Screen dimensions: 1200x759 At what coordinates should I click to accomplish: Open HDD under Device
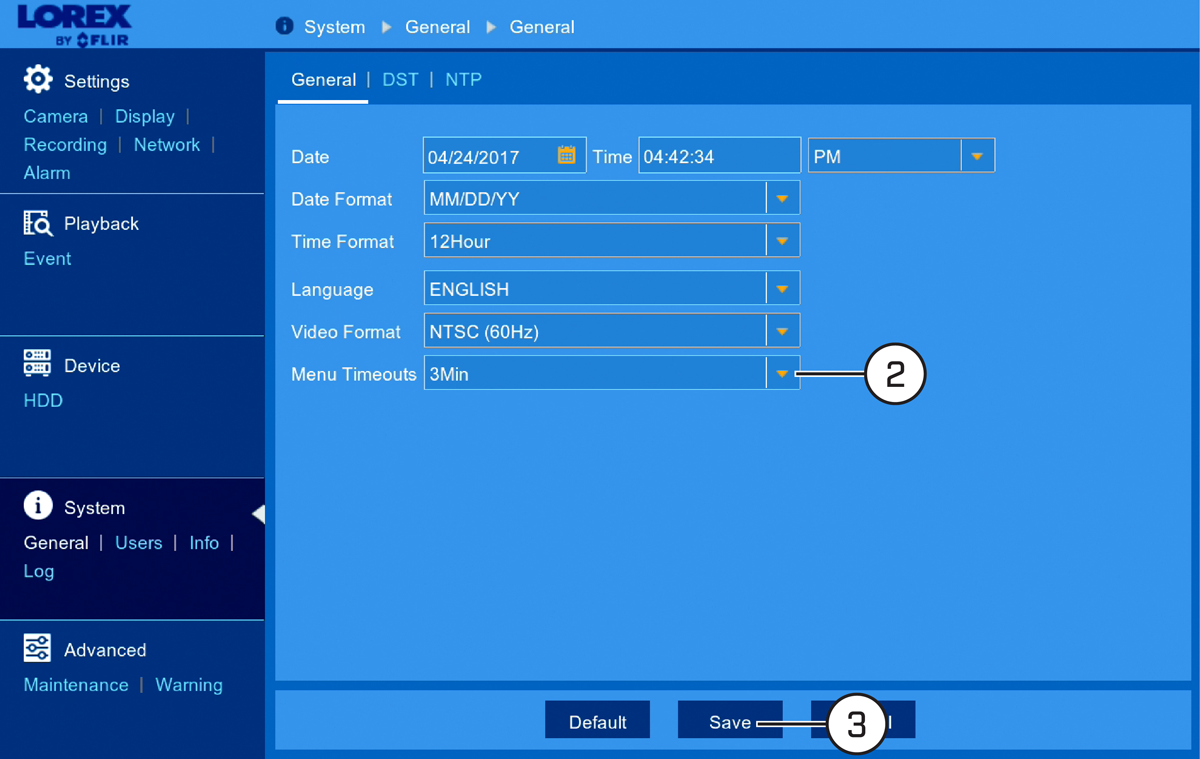pos(43,400)
